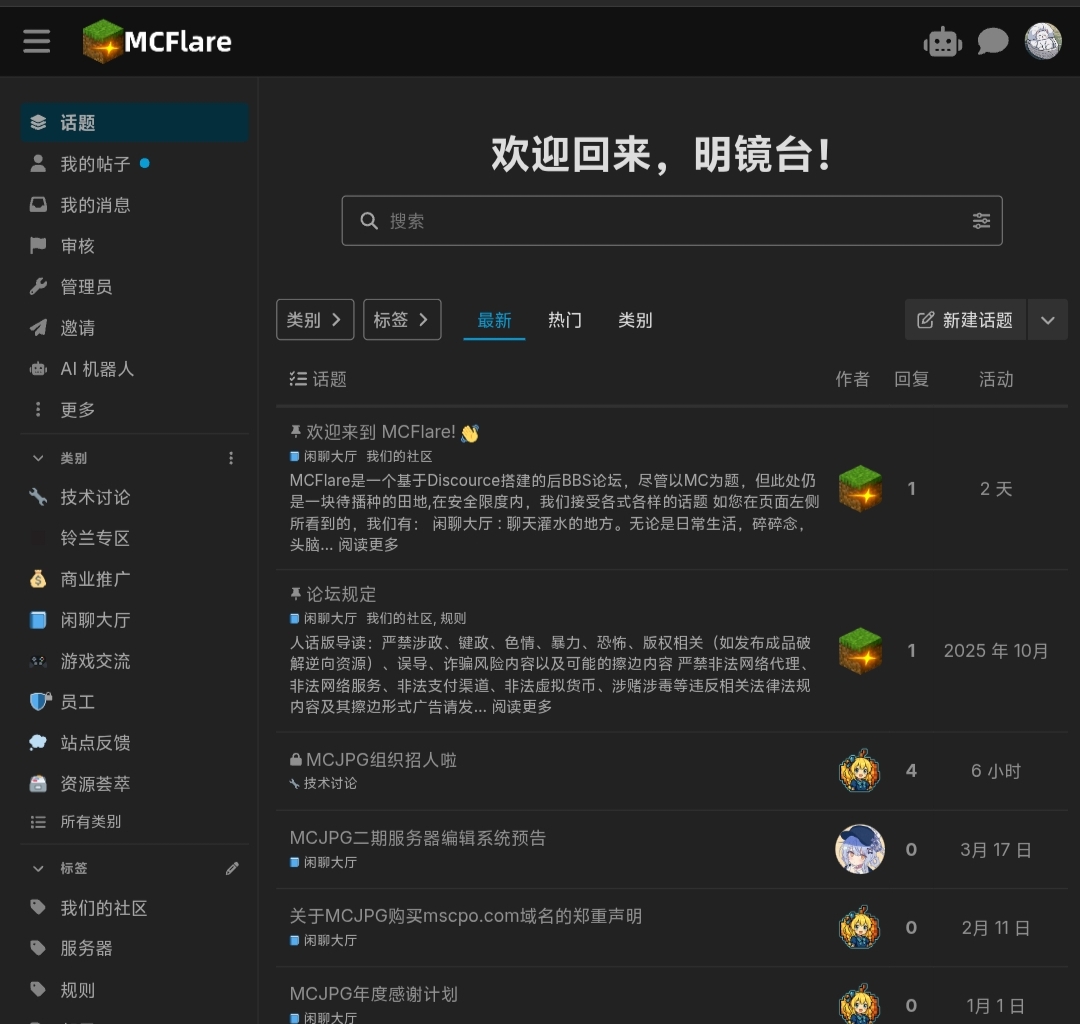Open the user profile avatar menu
The width and height of the screenshot is (1080, 1024).
1043,41
